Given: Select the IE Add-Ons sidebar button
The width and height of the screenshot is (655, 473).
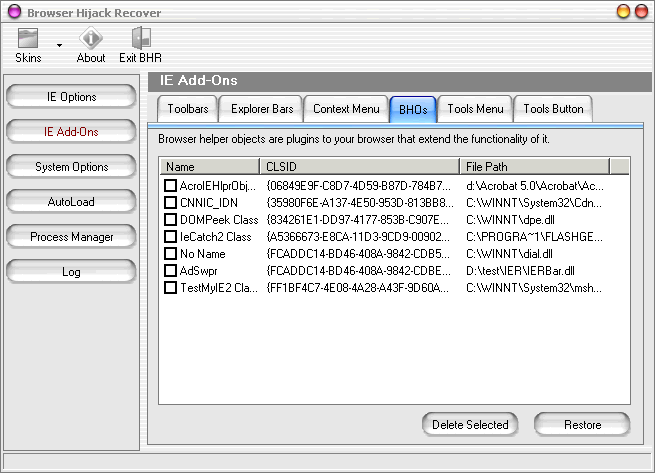Looking at the screenshot, I should click(71, 132).
